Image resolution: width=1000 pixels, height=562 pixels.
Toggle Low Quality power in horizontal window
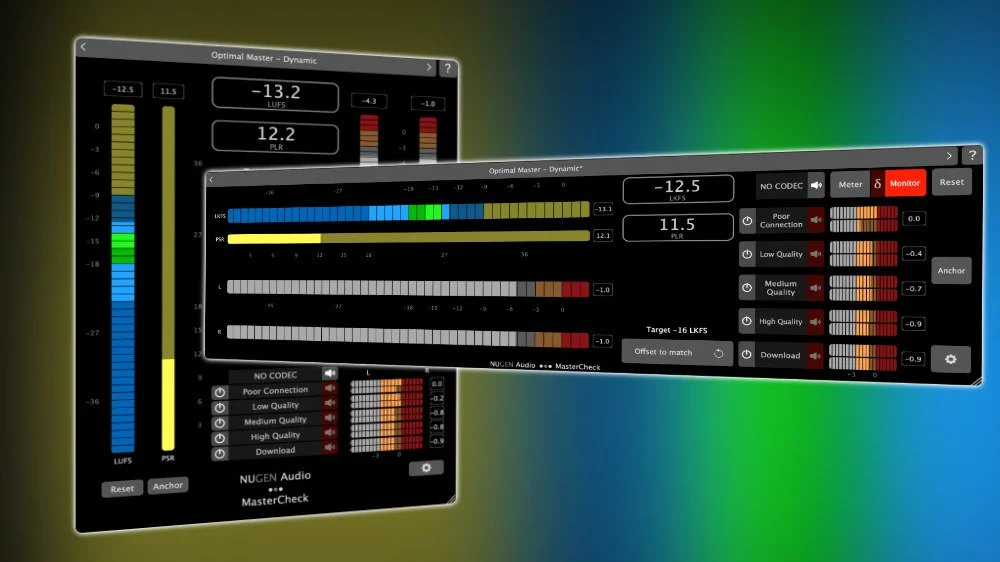[747, 254]
